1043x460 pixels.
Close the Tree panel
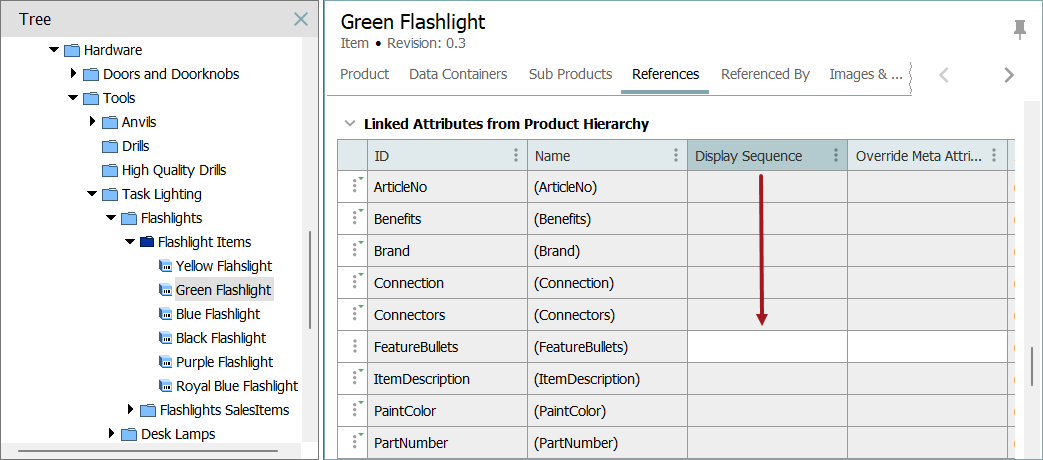tap(301, 19)
